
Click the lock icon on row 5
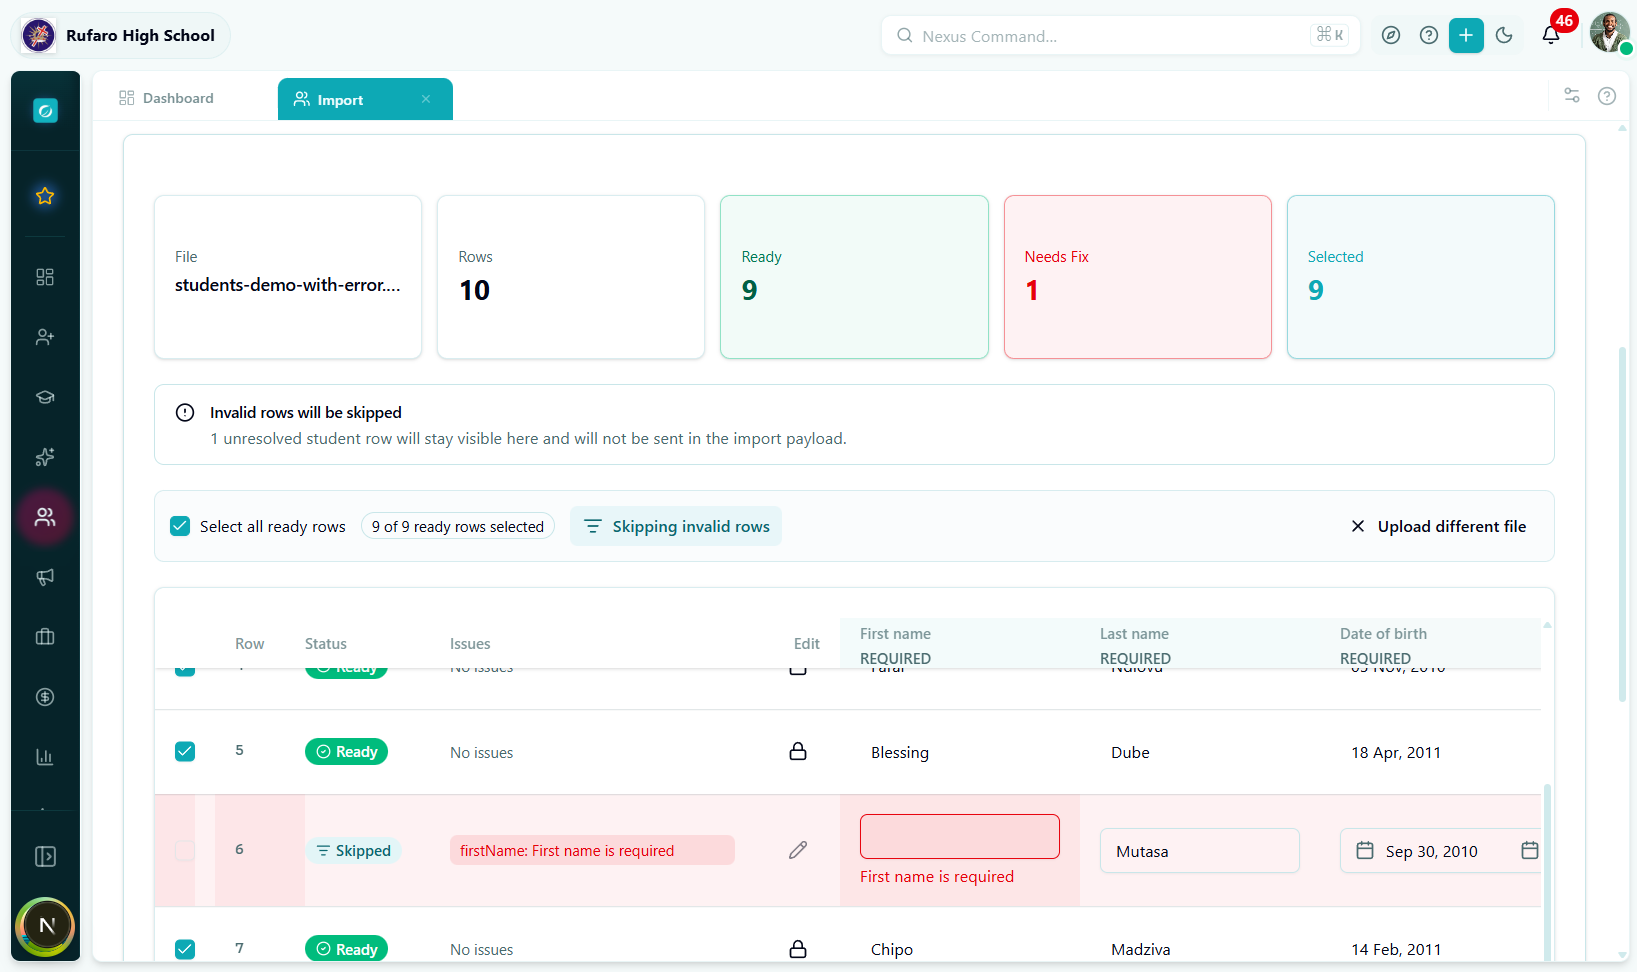click(798, 751)
